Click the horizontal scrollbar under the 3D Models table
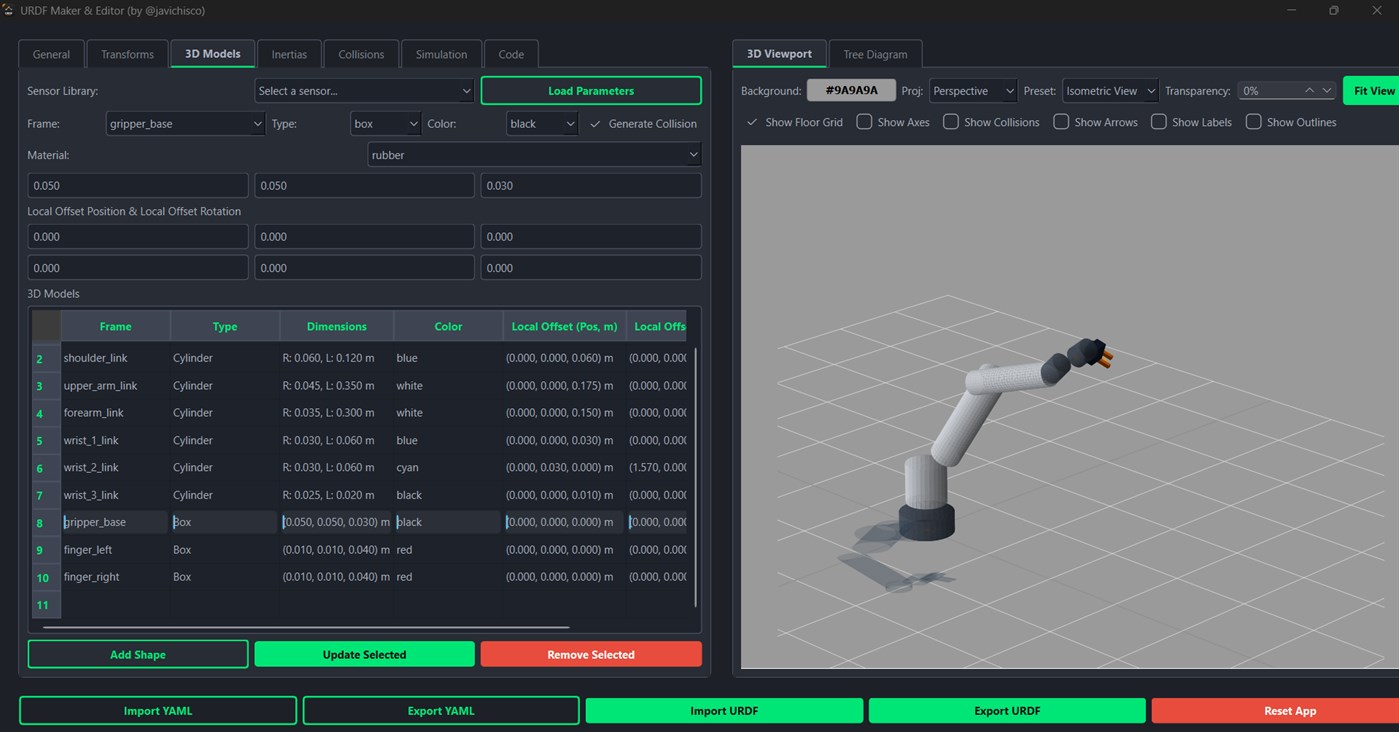The height and width of the screenshot is (732, 1399). coord(306,628)
